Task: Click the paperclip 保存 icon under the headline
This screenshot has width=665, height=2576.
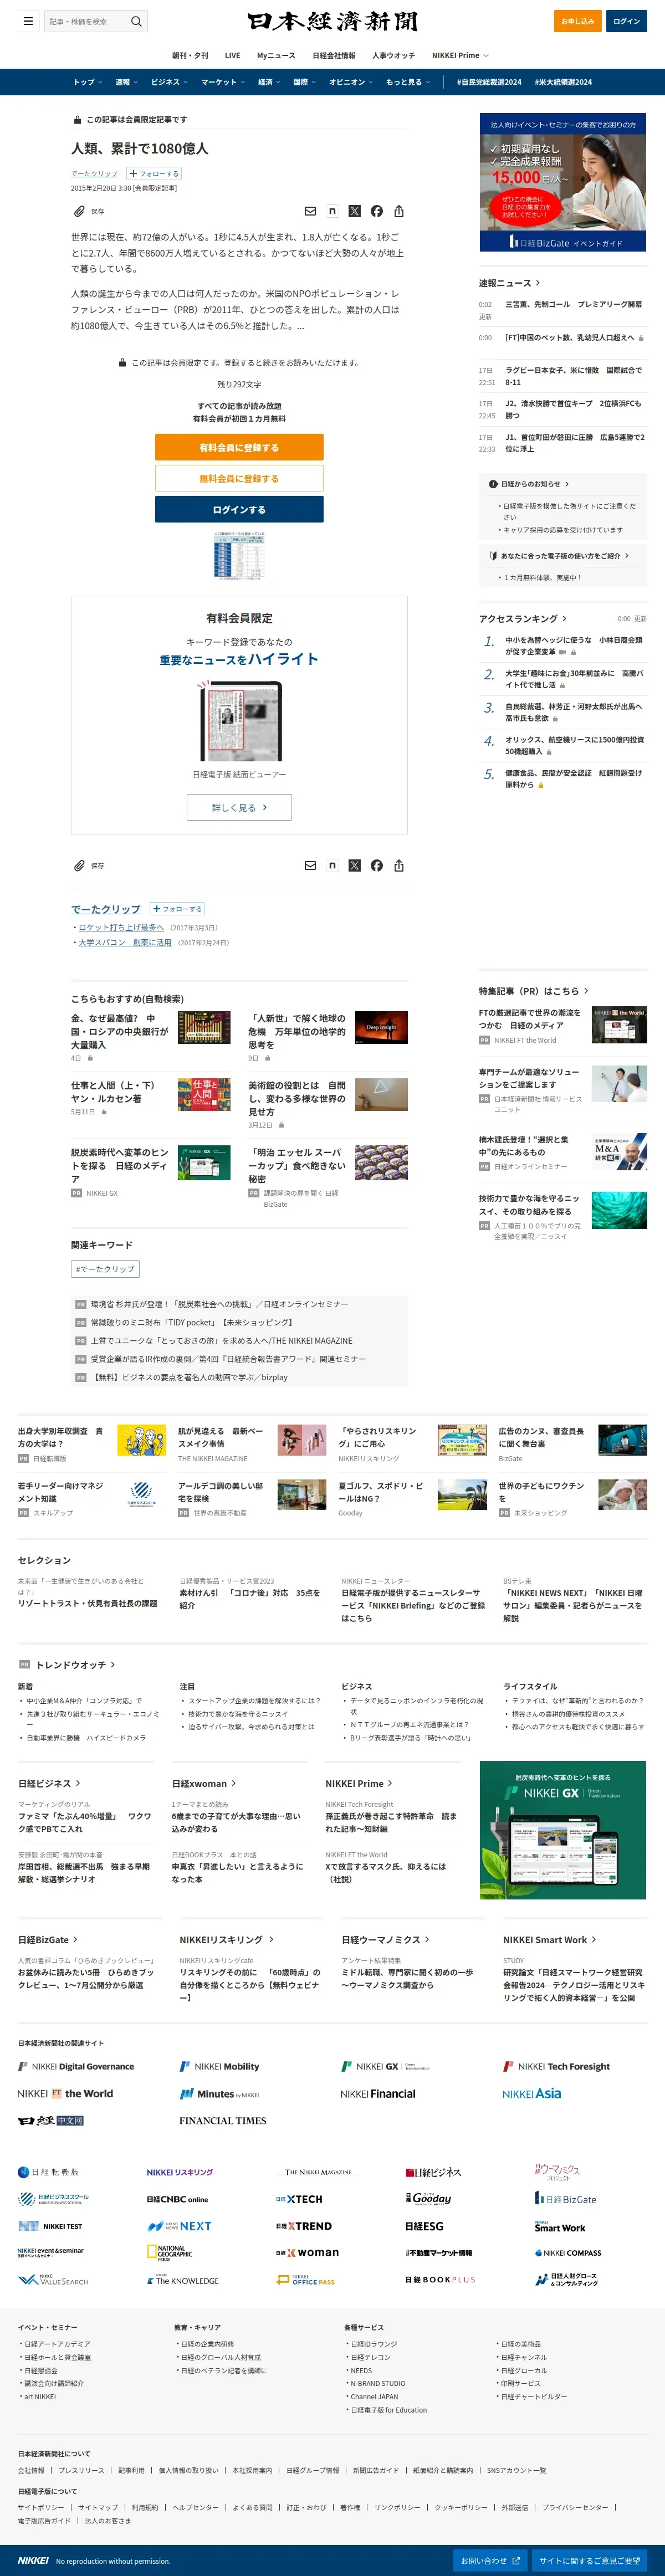Action: coord(80,211)
